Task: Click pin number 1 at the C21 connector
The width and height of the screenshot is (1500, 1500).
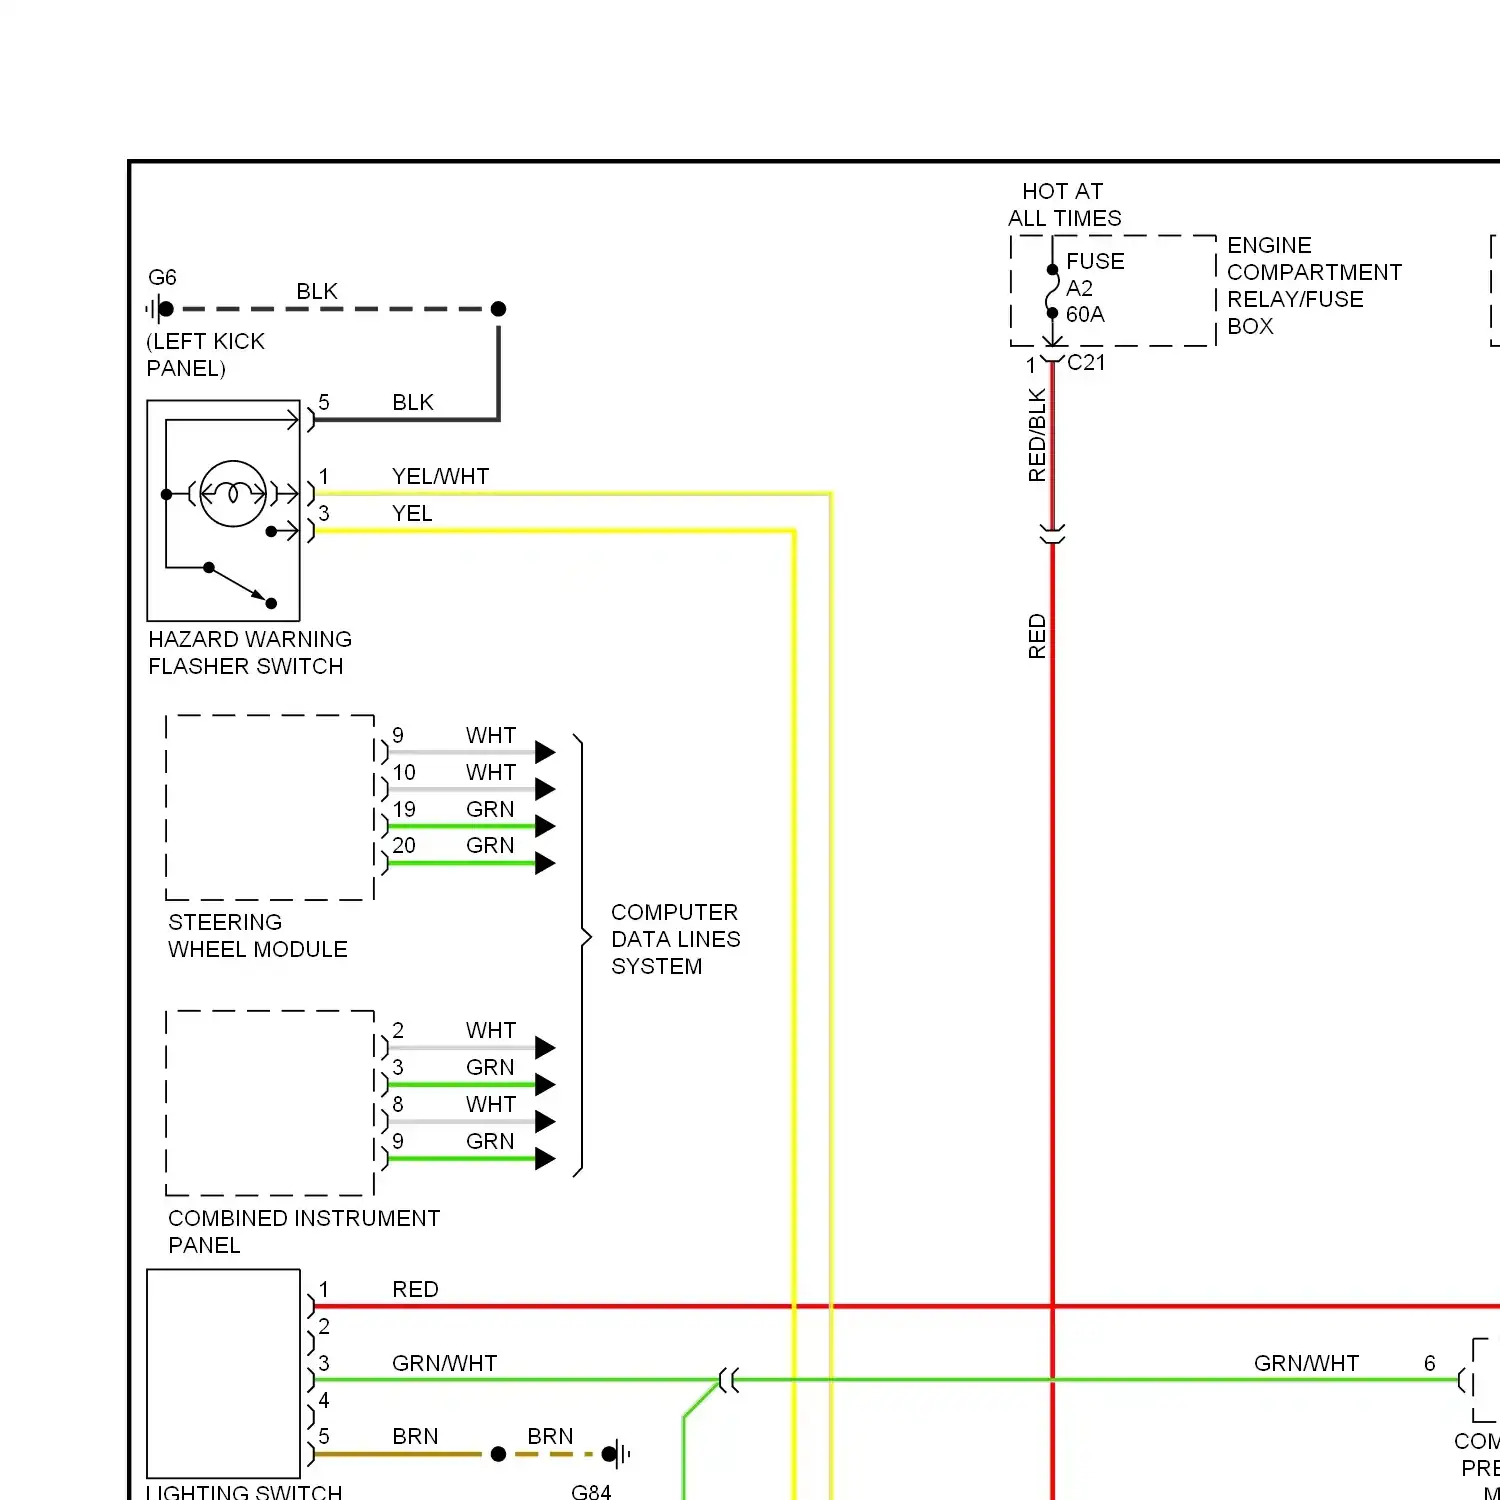Action: click(1031, 365)
